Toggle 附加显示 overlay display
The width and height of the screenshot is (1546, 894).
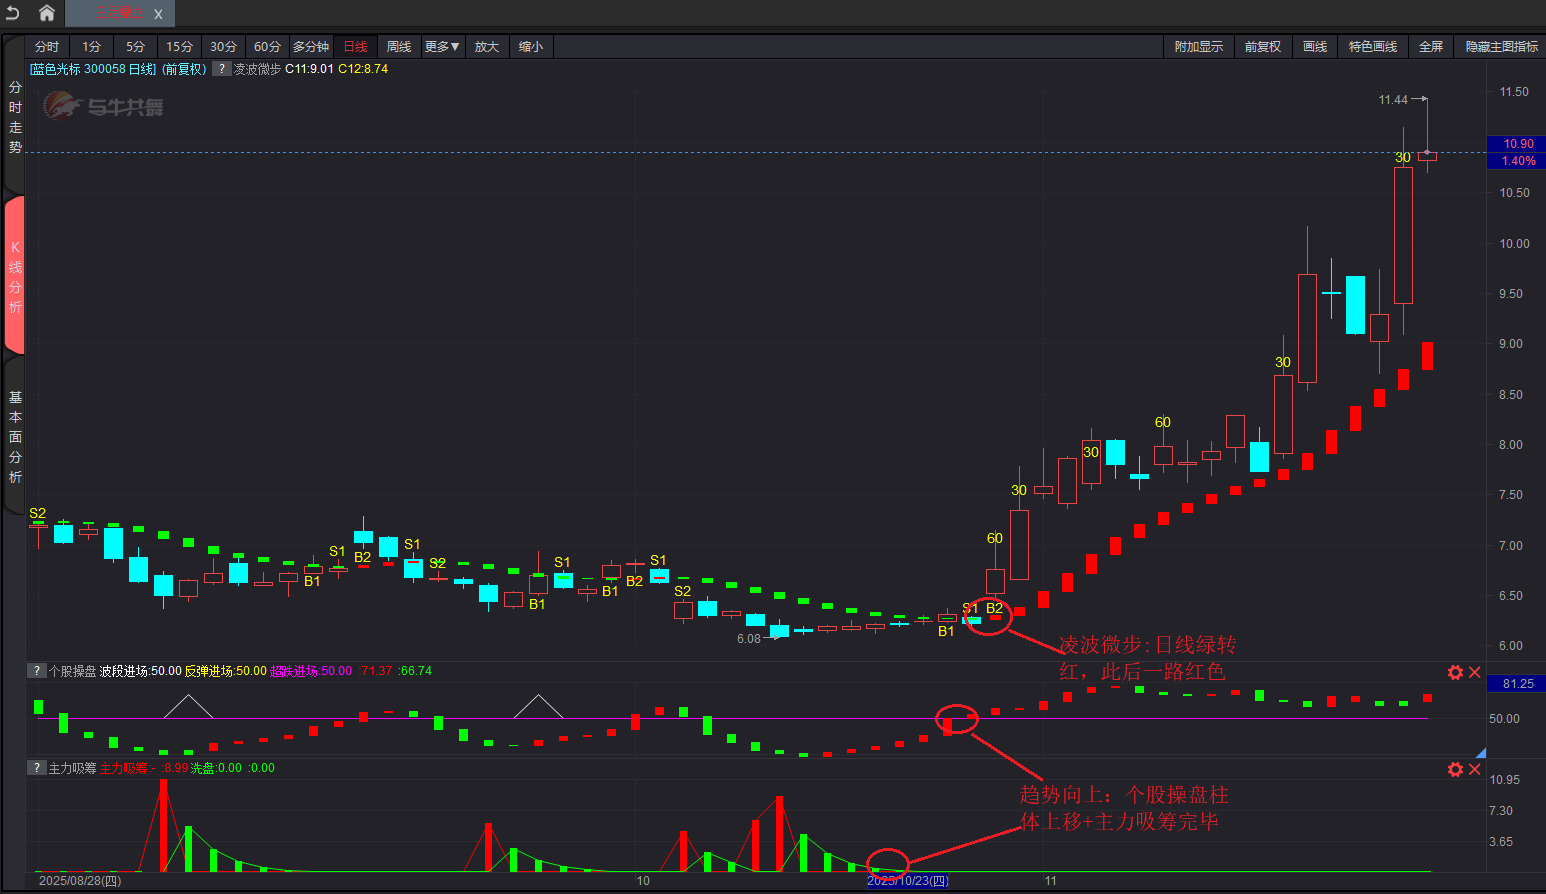tap(1198, 47)
